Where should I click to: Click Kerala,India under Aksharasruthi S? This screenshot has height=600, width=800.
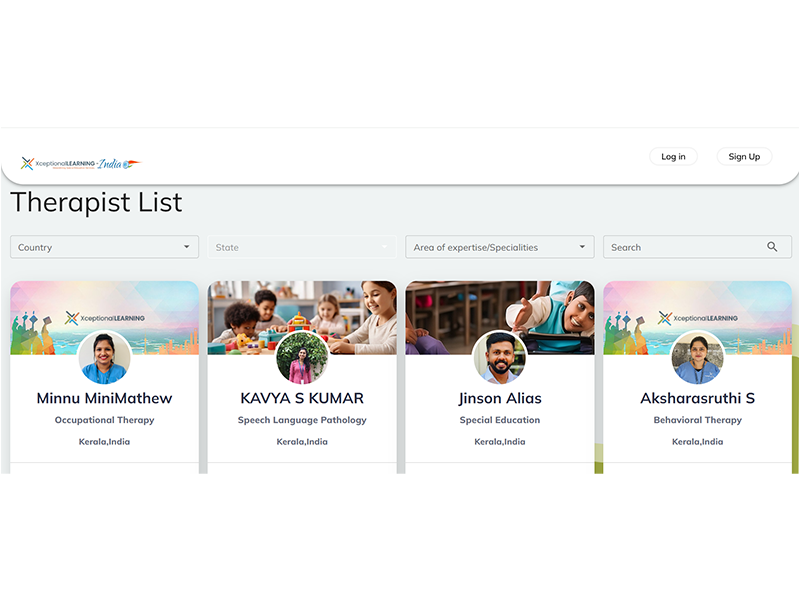click(x=697, y=442)
